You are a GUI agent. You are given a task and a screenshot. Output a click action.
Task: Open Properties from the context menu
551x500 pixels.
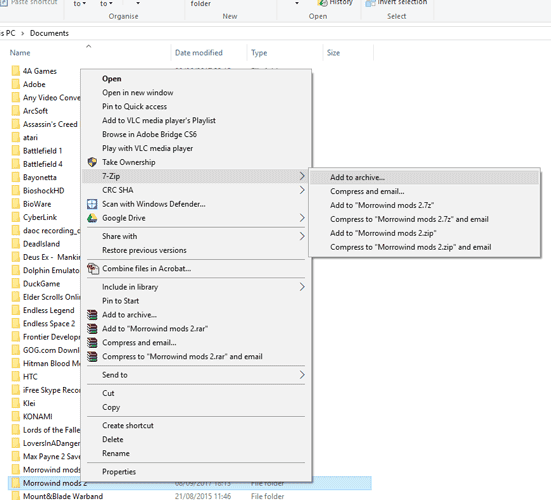tap(119, 472)
